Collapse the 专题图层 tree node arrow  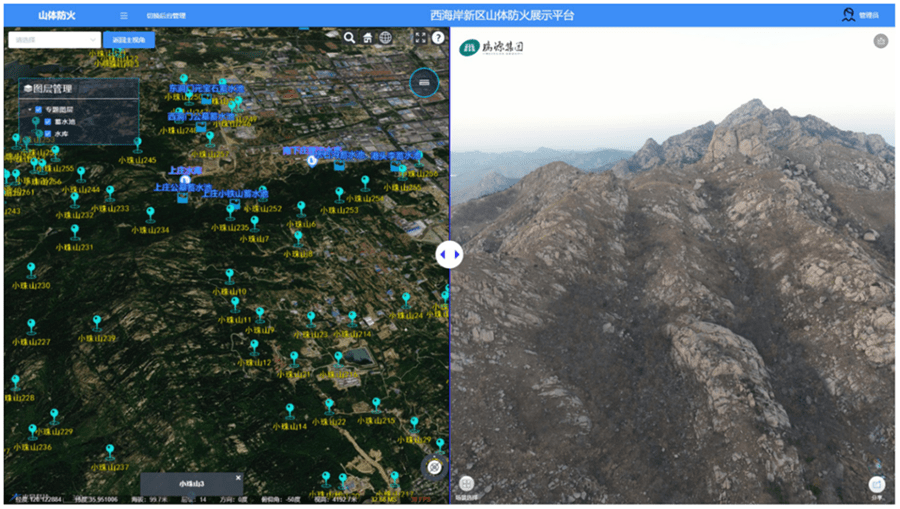[30, 110]
